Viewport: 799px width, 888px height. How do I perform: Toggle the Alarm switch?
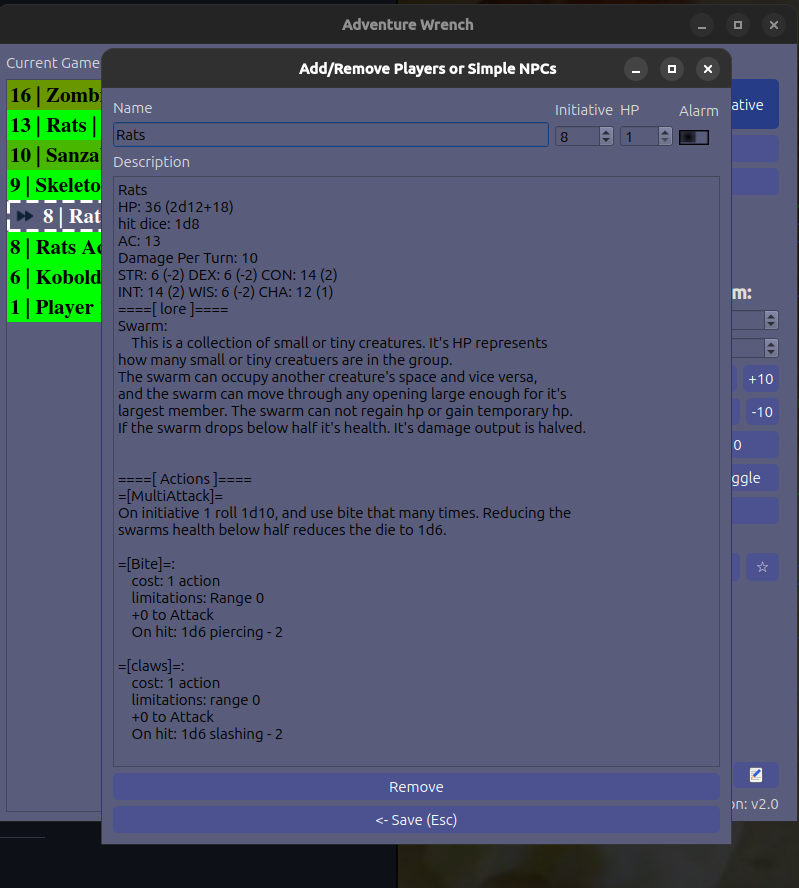coord(693,137)
